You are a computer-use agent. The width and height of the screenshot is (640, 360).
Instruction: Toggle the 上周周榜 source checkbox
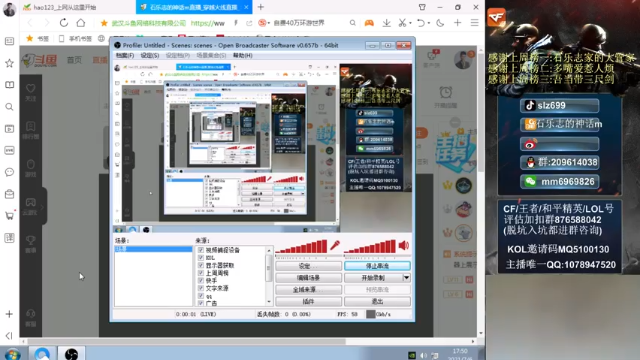click(201, 273)
